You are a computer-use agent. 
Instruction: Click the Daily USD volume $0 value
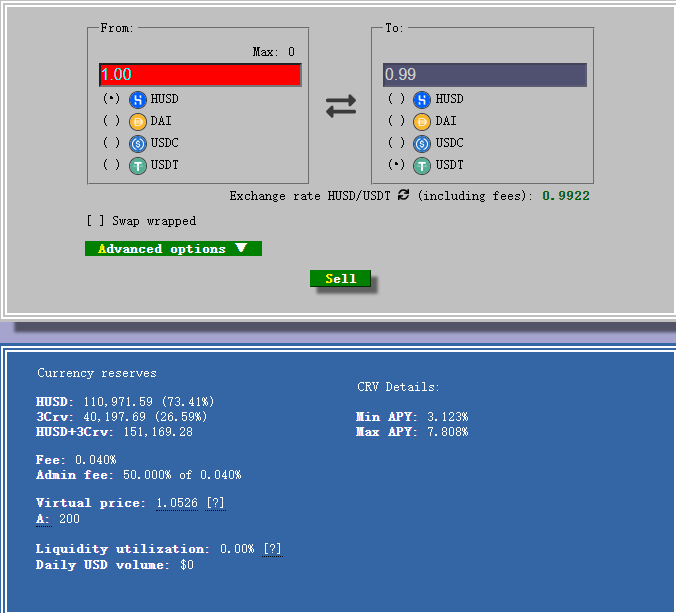coord(187,565)
